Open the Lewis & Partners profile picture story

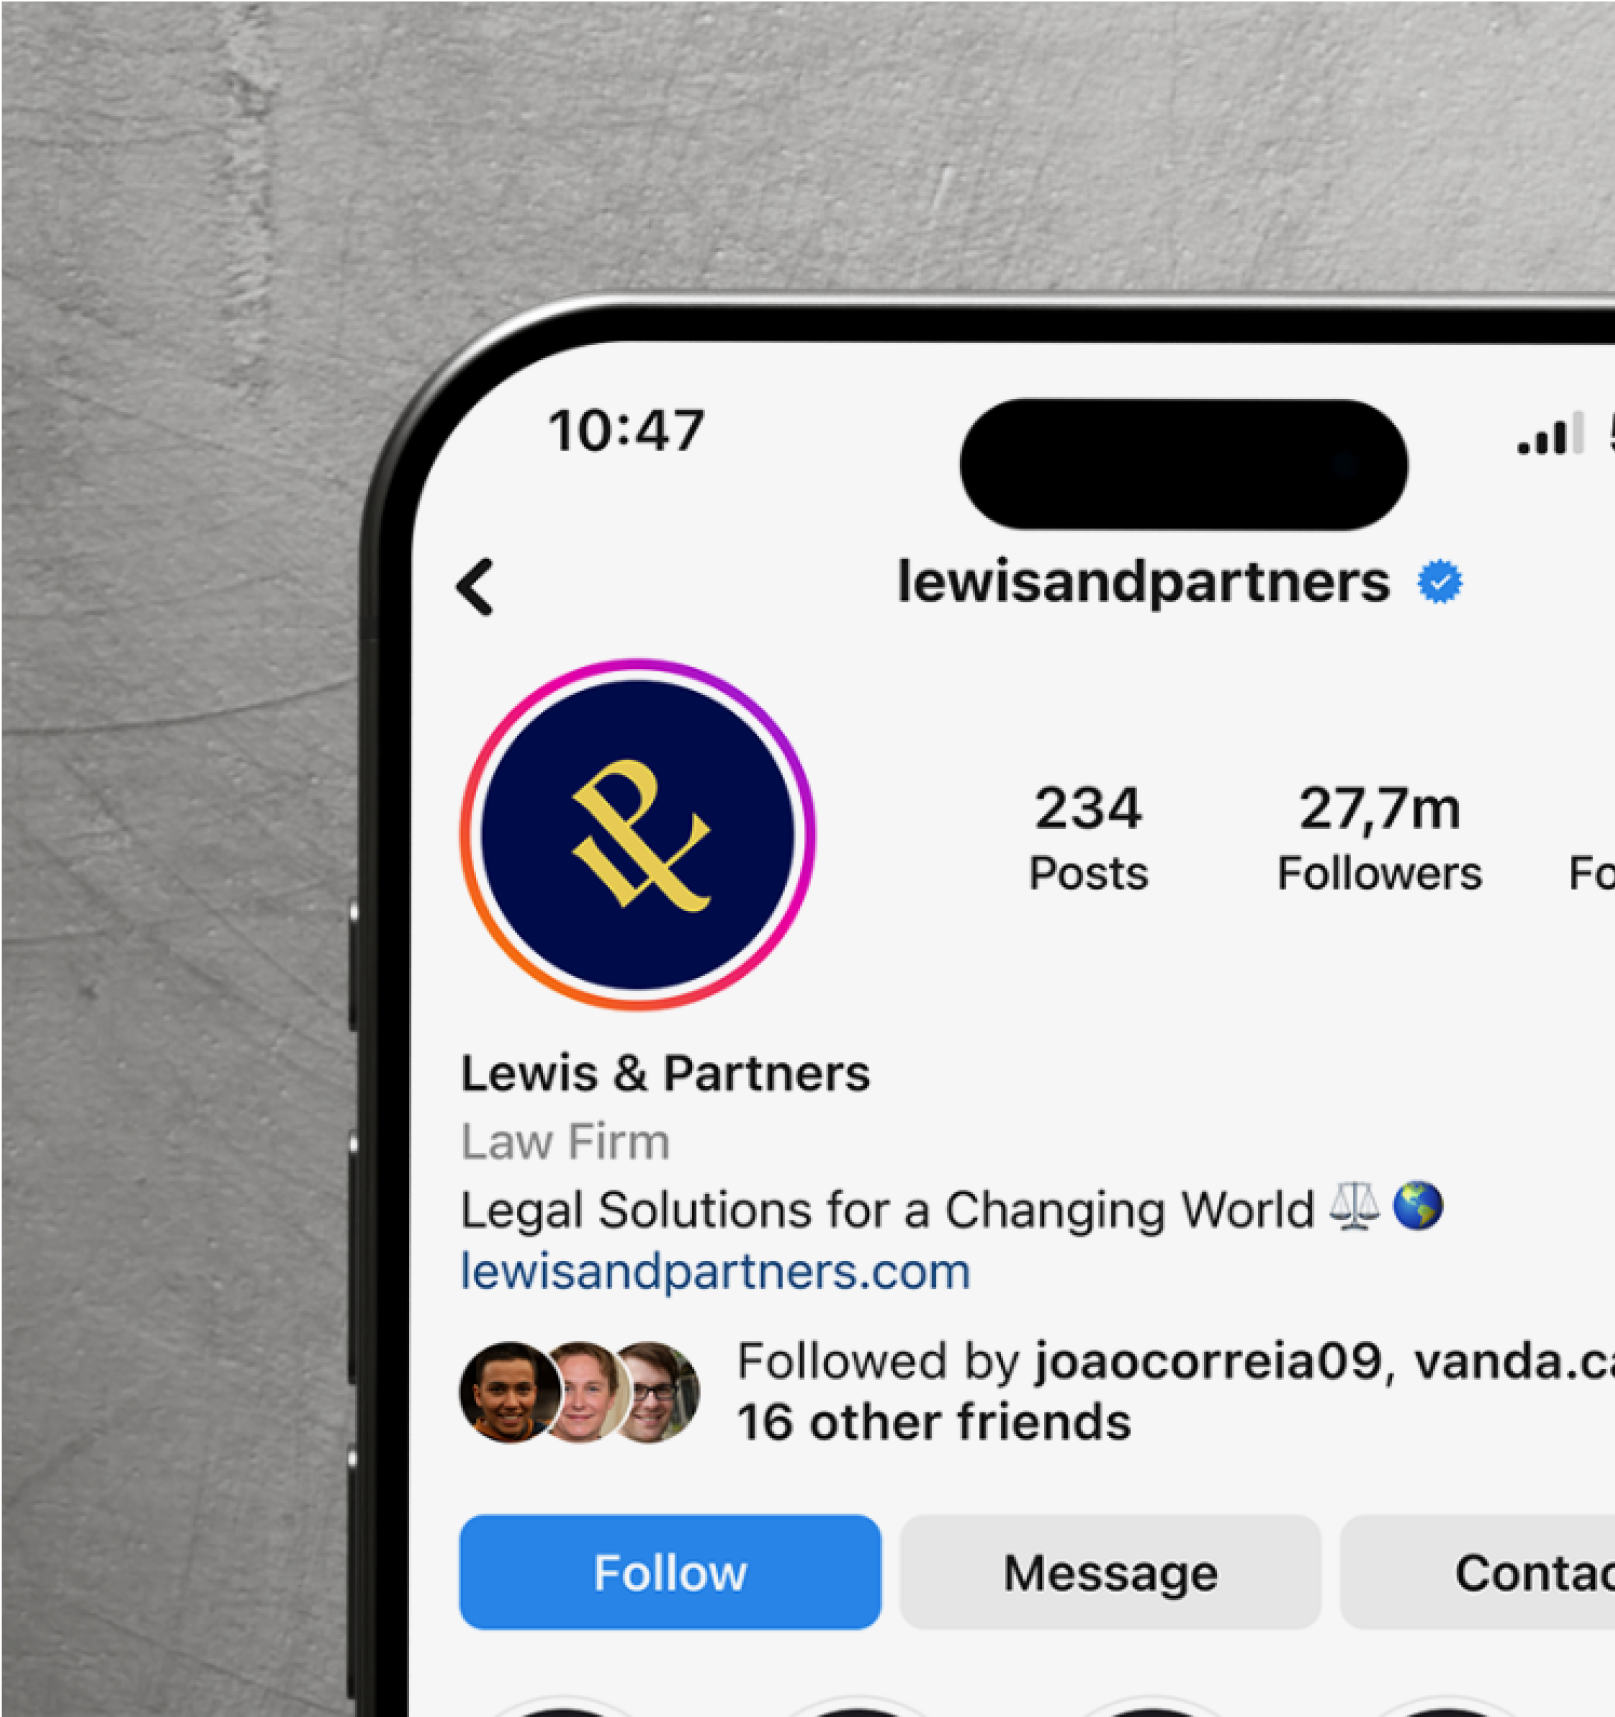click(x=638, y=835)
